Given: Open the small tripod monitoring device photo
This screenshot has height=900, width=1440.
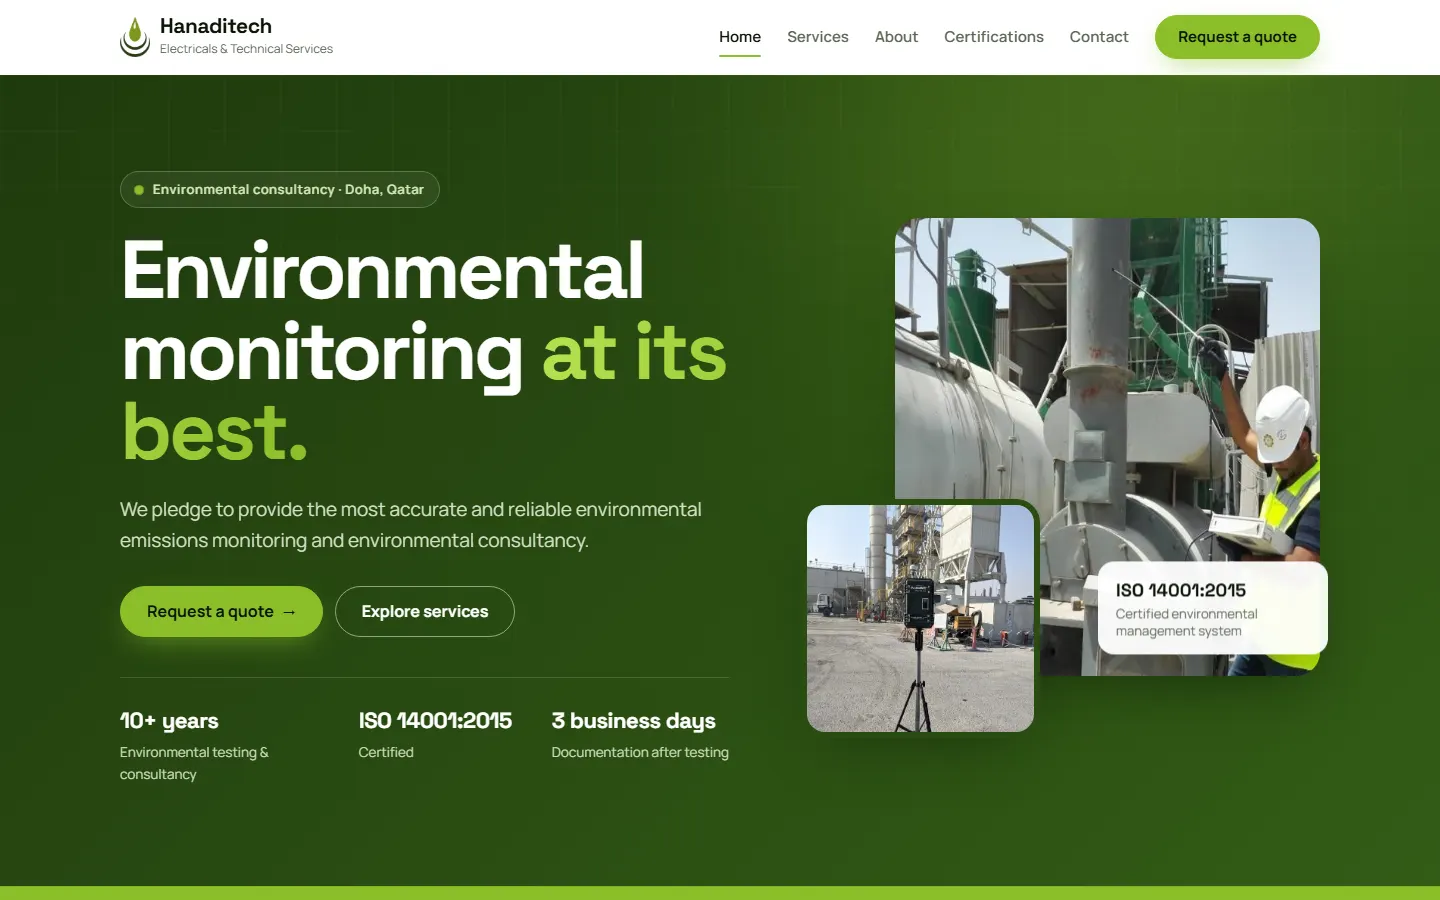Looking at the screenshot, I should (920, 618).
